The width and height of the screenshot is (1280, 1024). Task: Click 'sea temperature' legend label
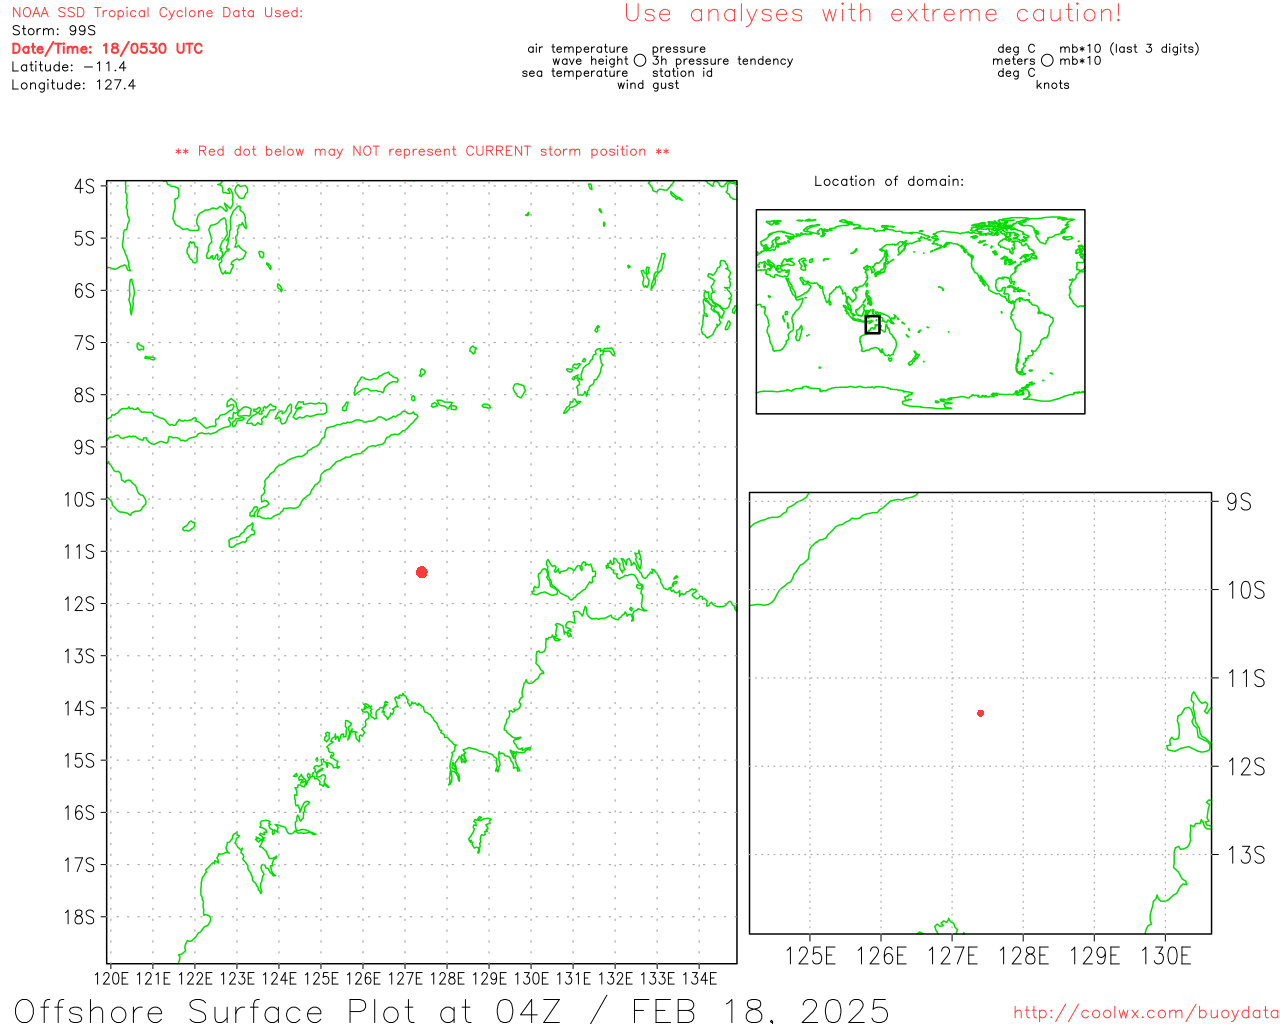point(575,73)
